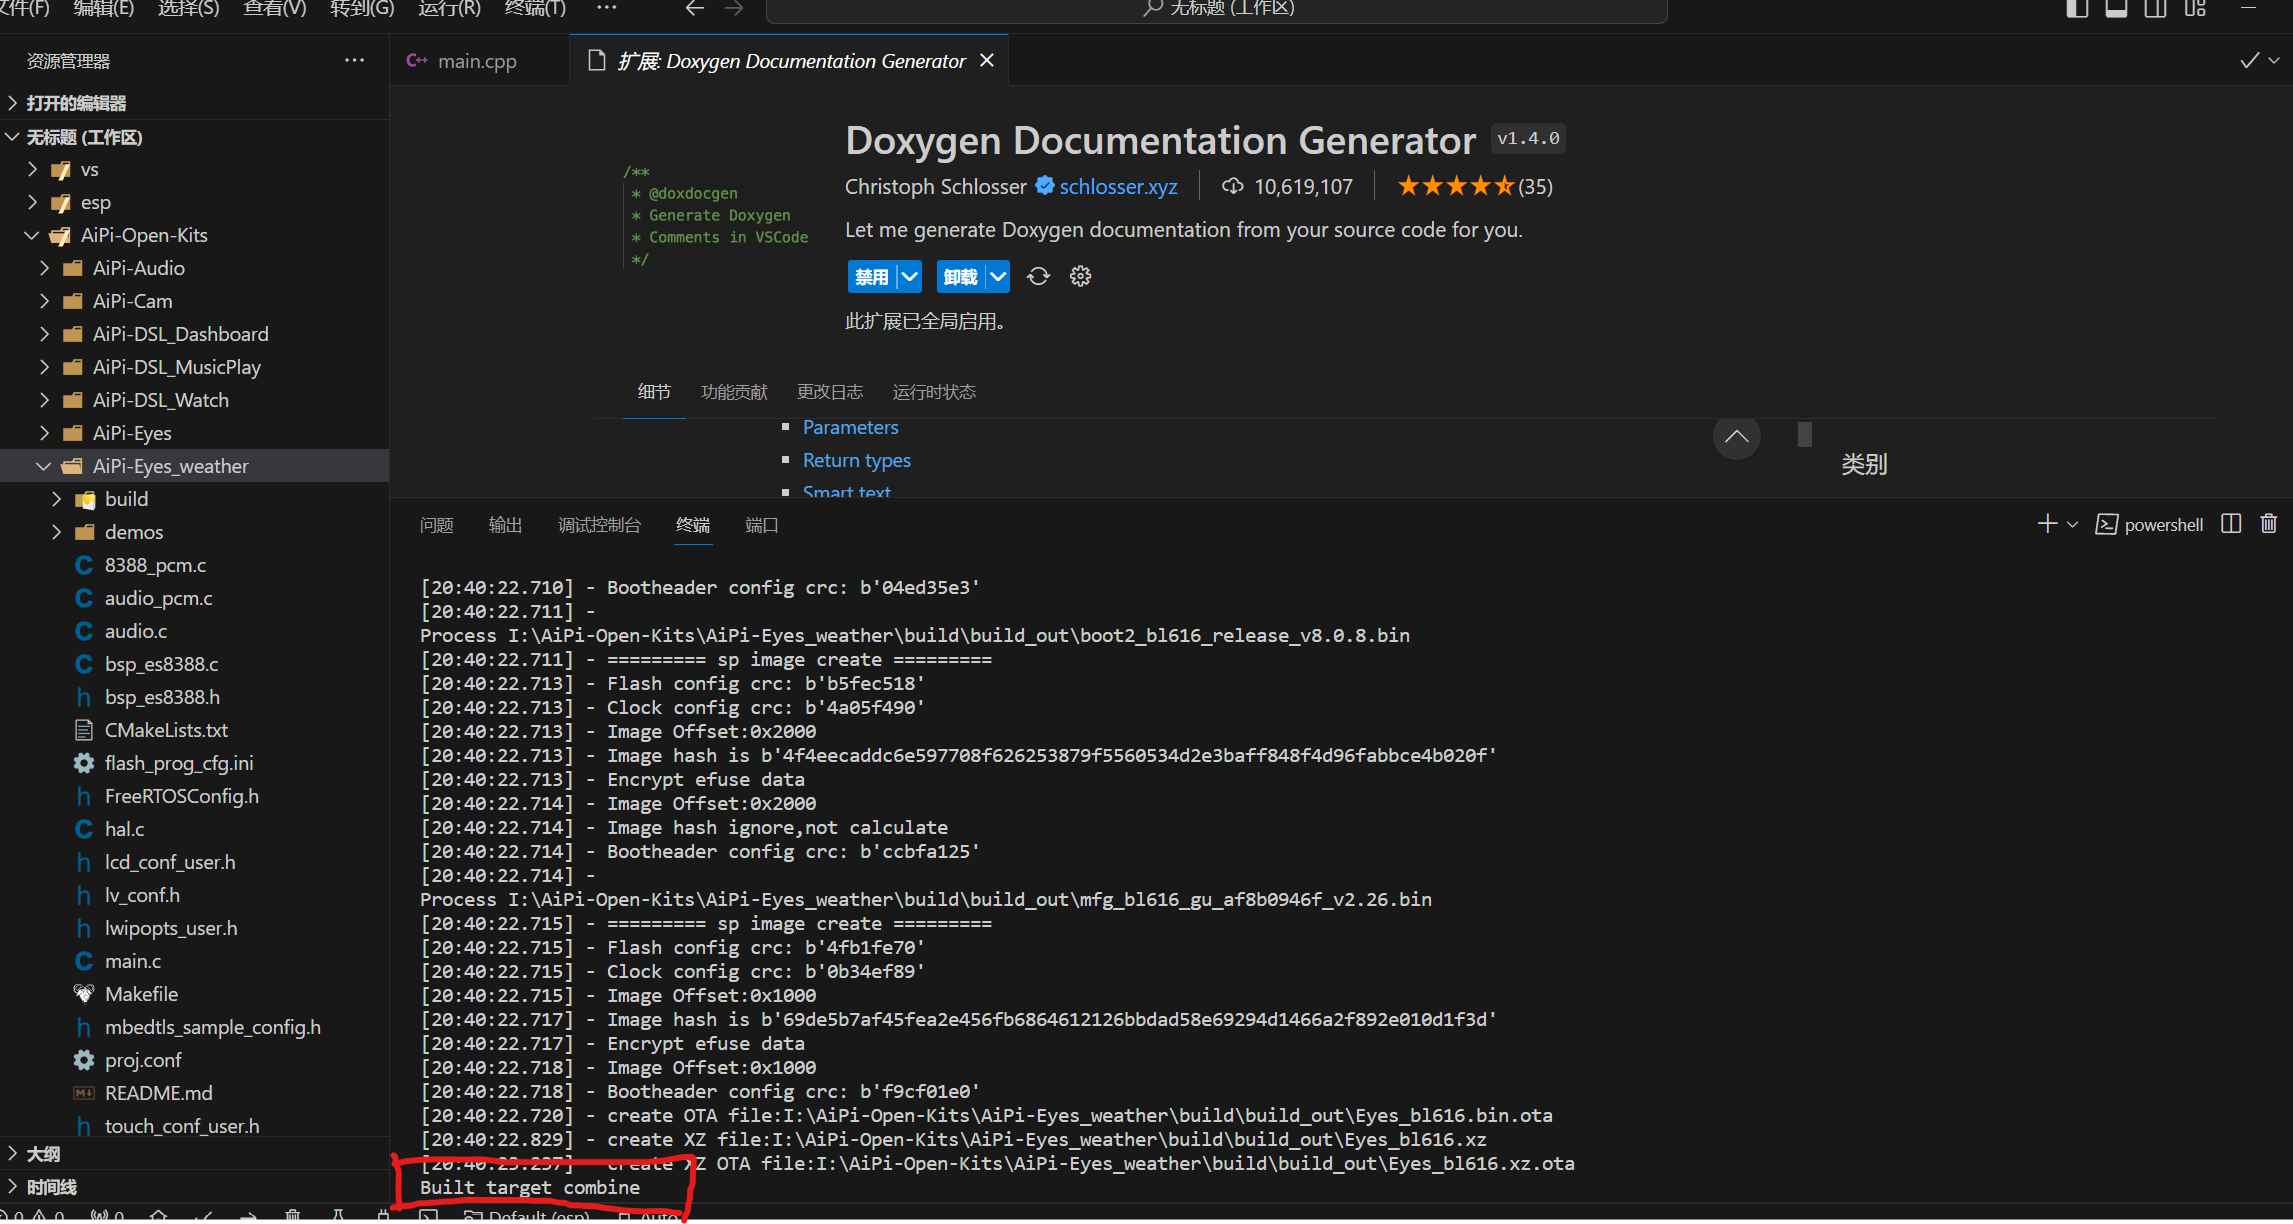Open the schlosser.xyz publisher link
The image size is (2293, 1224).
(1118, 186)
